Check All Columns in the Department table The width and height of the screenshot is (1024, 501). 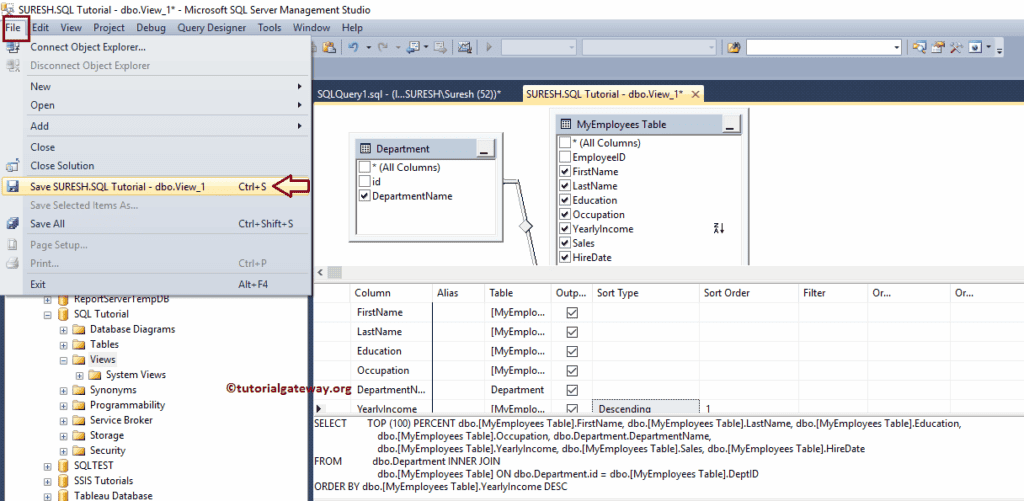pos(364,167)
